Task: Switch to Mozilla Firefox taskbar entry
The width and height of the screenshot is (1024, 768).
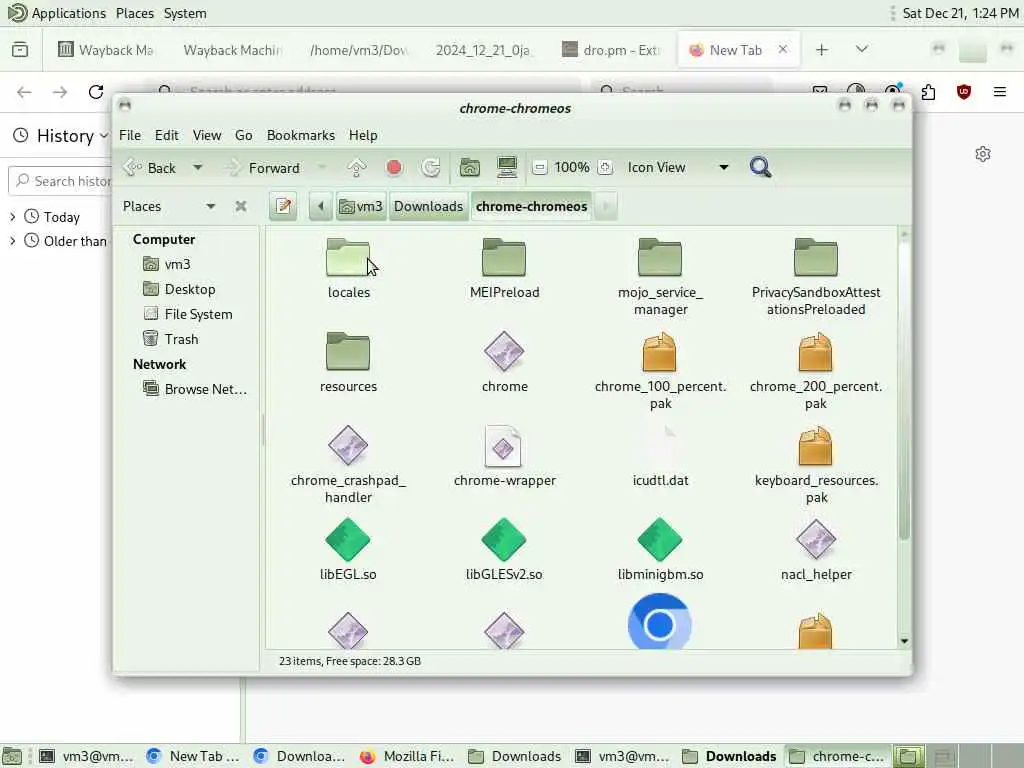Action: (407, 756)
